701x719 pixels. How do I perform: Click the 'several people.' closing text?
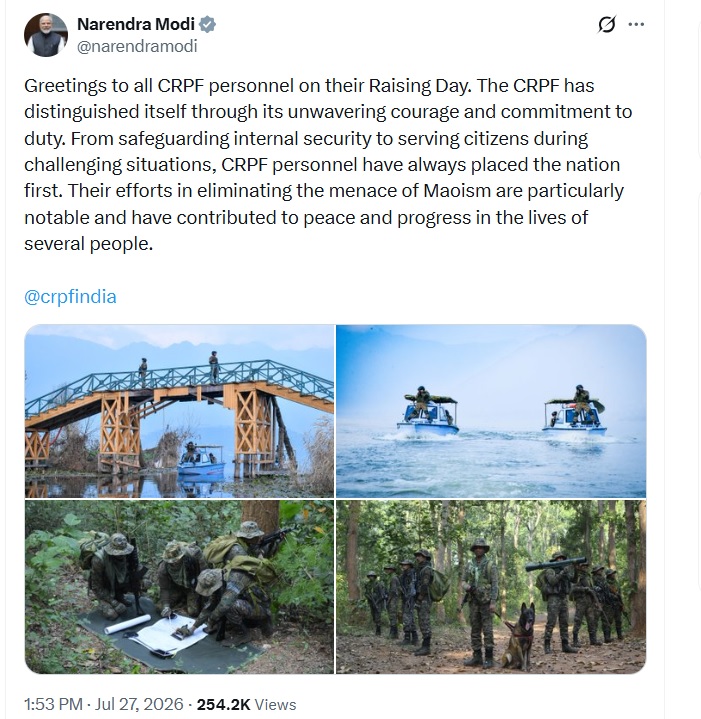[x=88, y=243]
